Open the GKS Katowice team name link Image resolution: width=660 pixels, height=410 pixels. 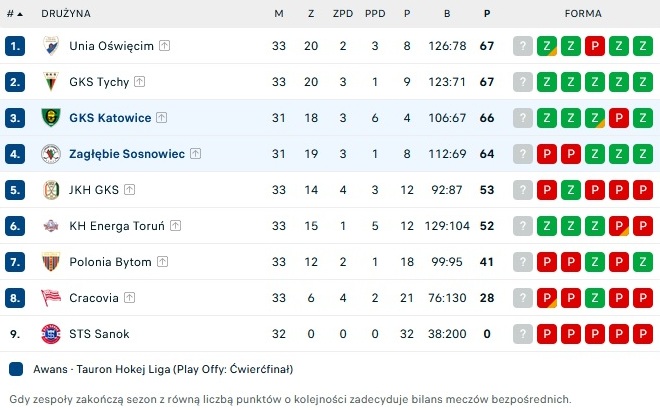click(110, 118)
